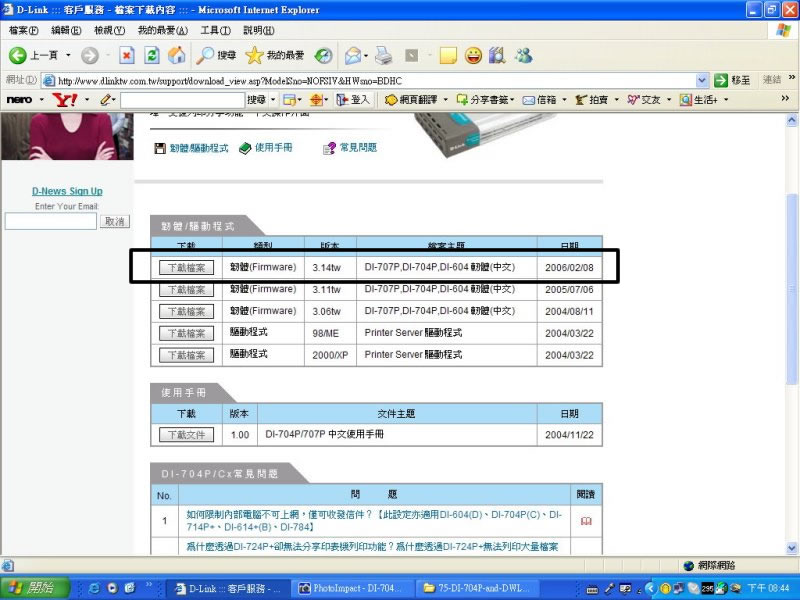Expand the nero toolbar dropdown arrow

(x=41, y=99)
